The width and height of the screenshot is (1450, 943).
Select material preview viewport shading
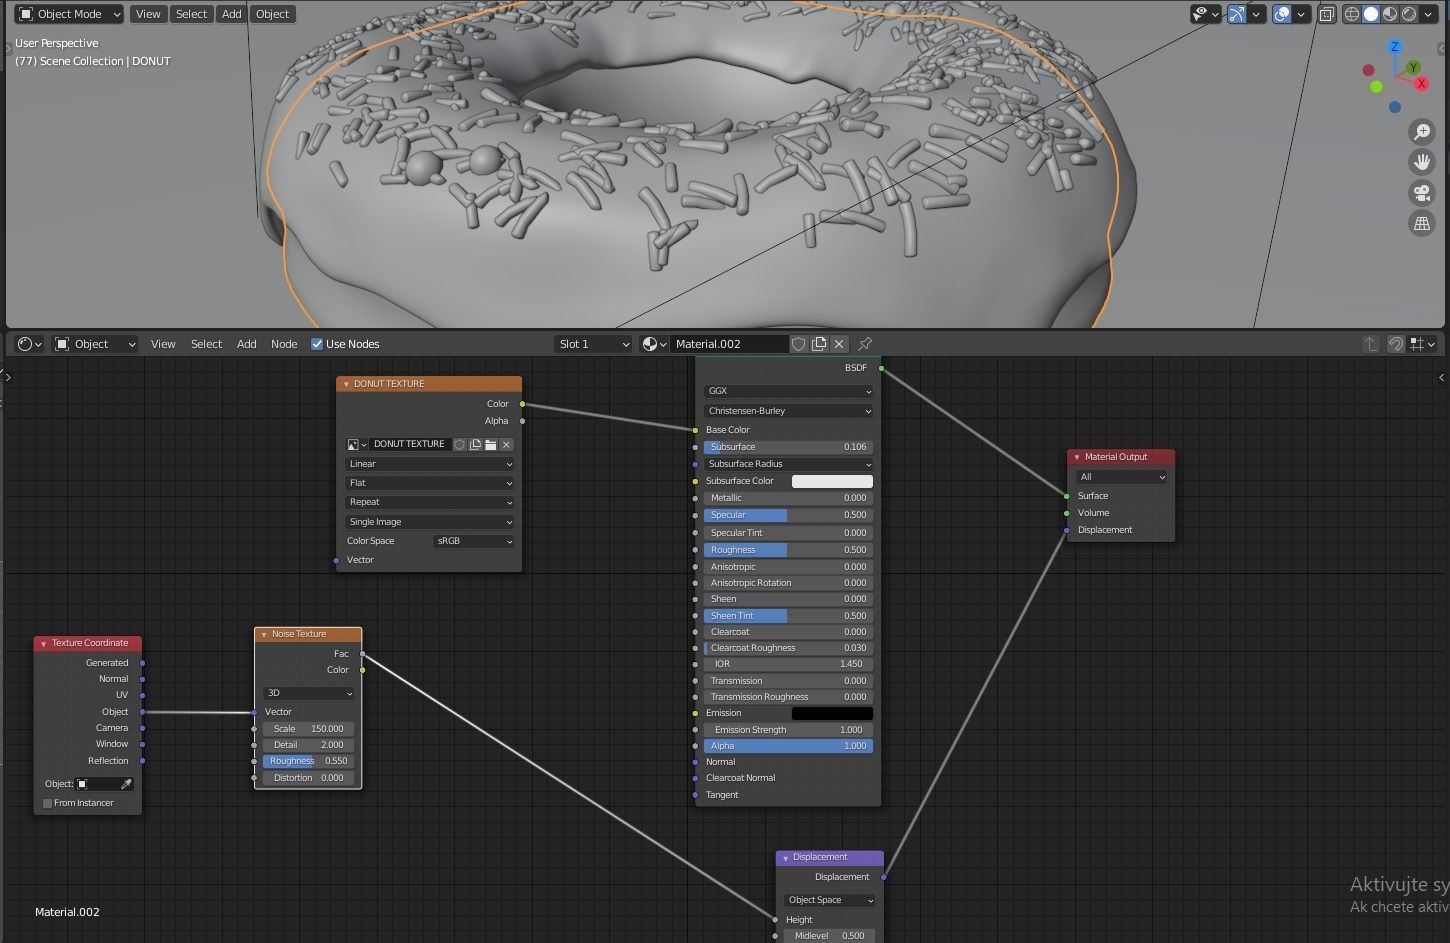tap(1390, 14)
